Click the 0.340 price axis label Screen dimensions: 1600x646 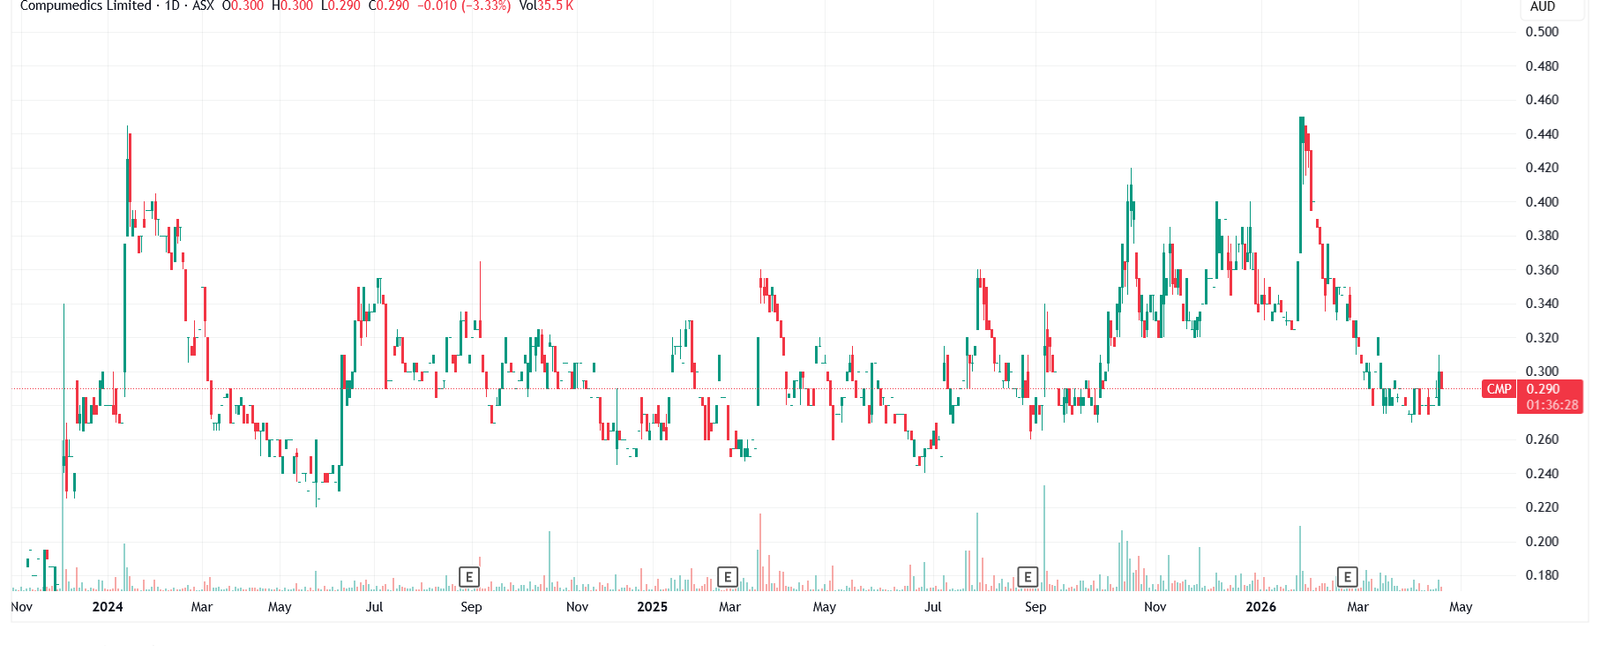1542,304
